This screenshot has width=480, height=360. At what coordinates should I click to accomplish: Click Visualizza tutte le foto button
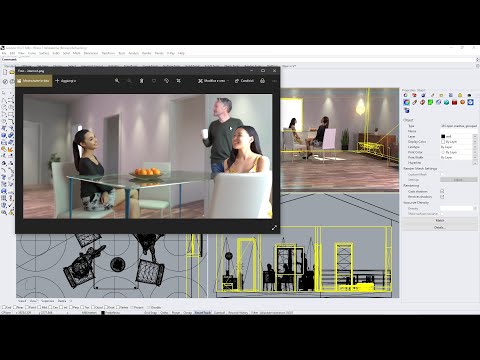(x=33, y=81)
